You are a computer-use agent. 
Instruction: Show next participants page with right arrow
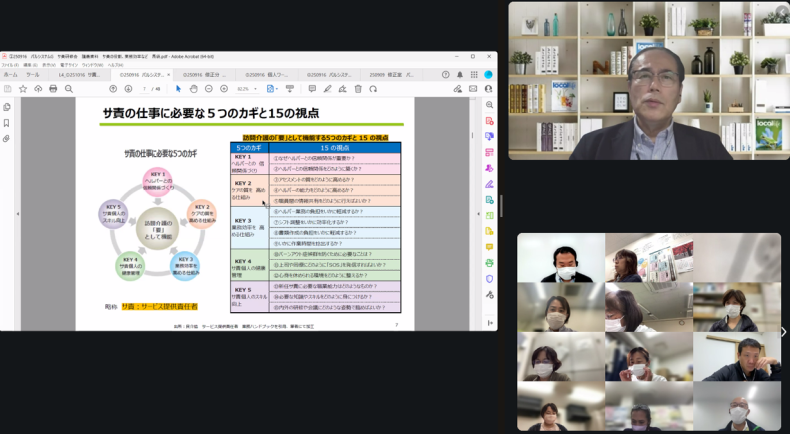[783, 332]
